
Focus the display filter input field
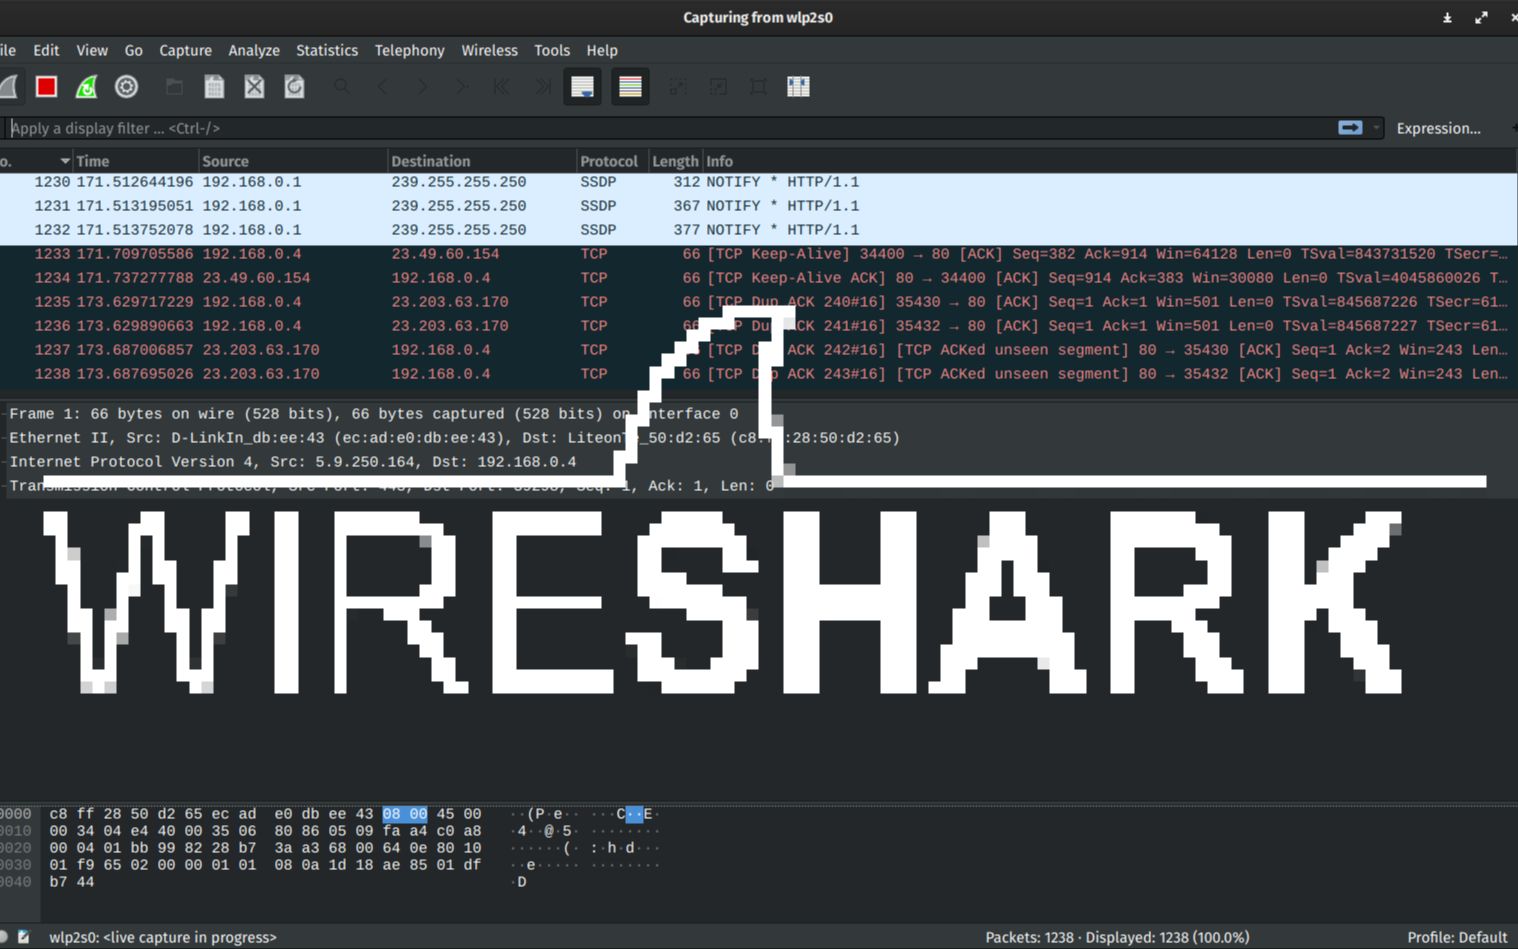pos(670,128)
